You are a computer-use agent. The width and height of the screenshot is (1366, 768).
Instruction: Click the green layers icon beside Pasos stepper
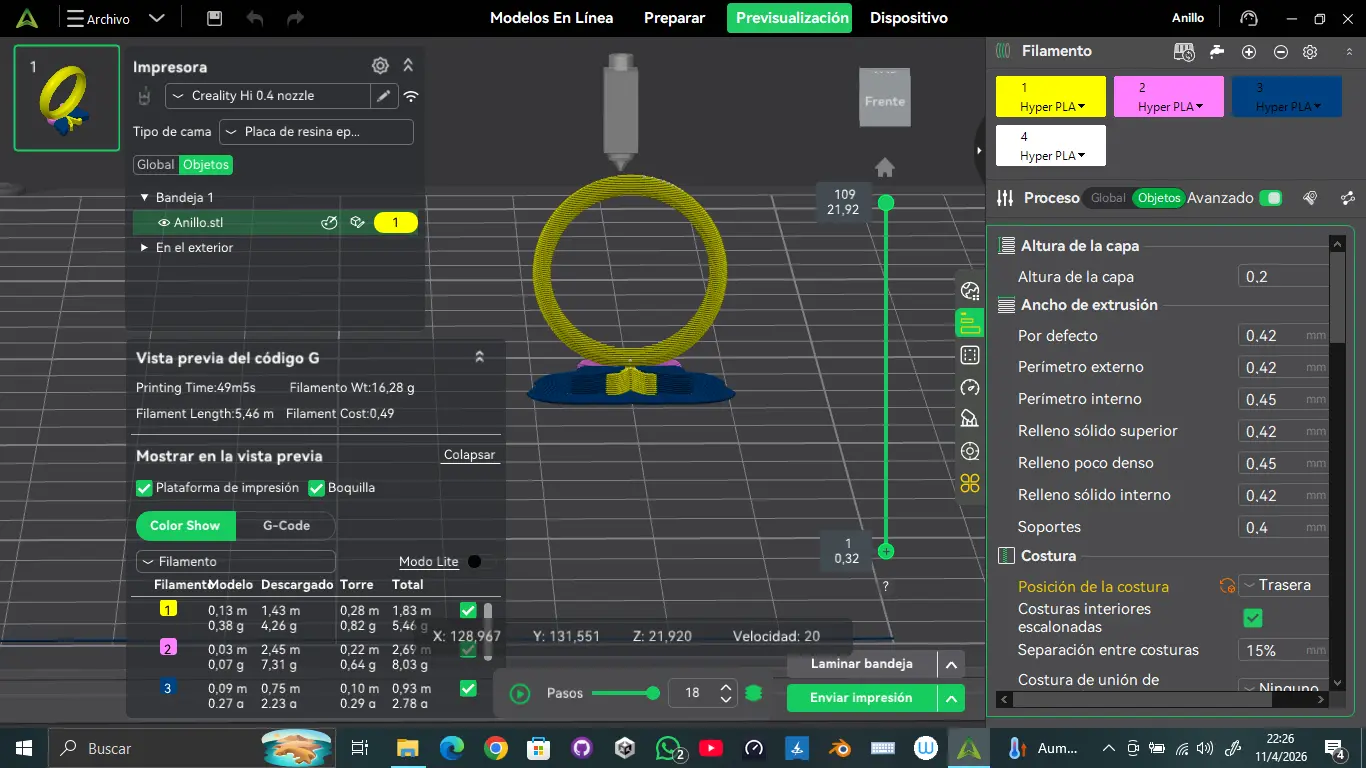(x=754, y=693)
